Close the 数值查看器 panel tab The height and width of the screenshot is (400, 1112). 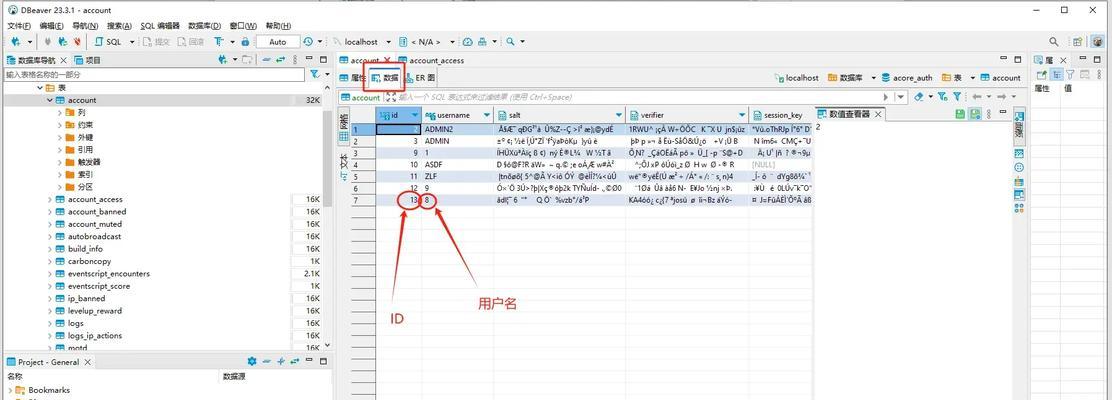click(878, 114)
